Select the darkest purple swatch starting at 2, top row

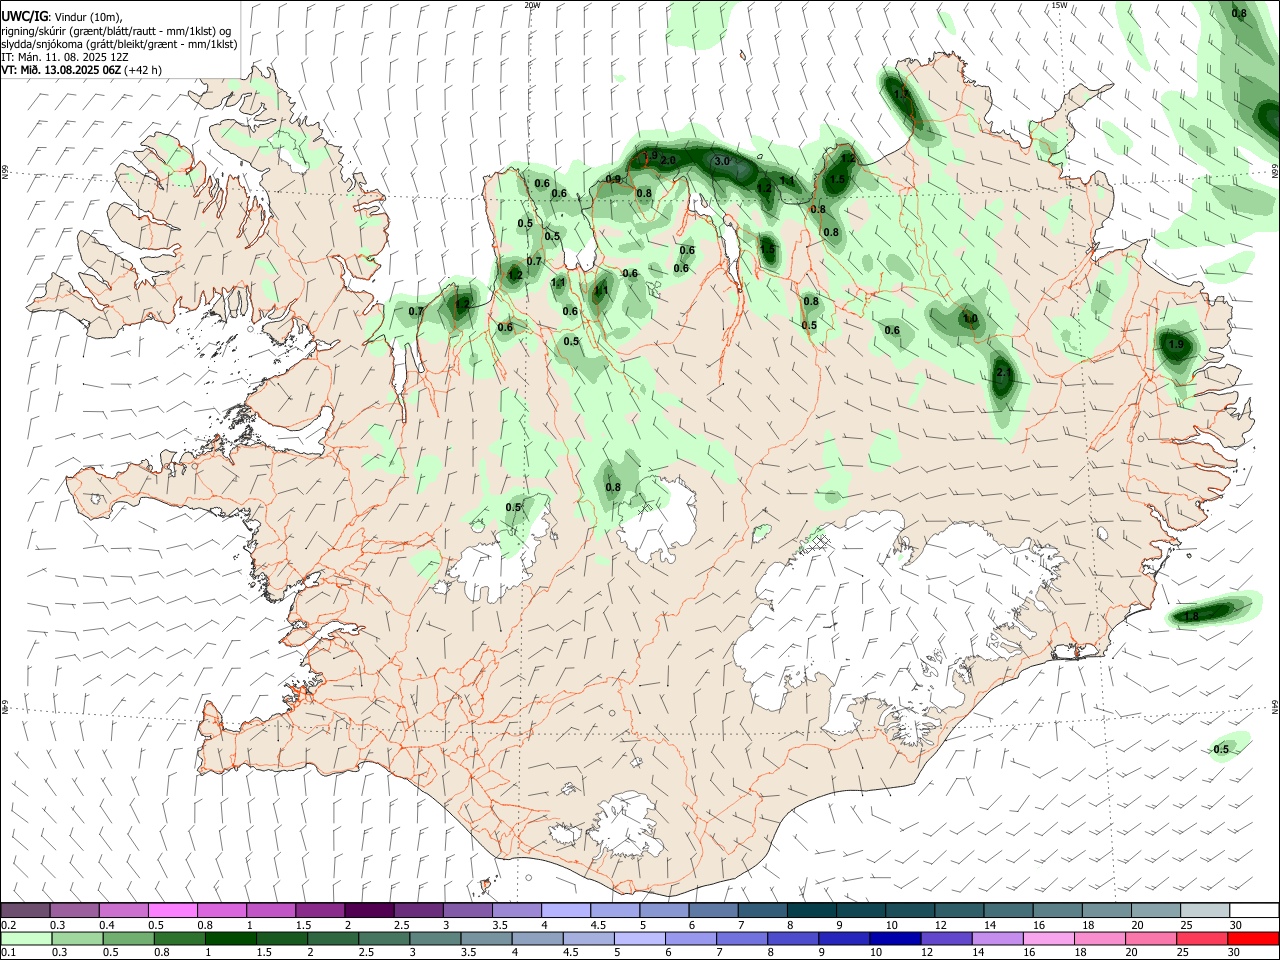[368, 910]
